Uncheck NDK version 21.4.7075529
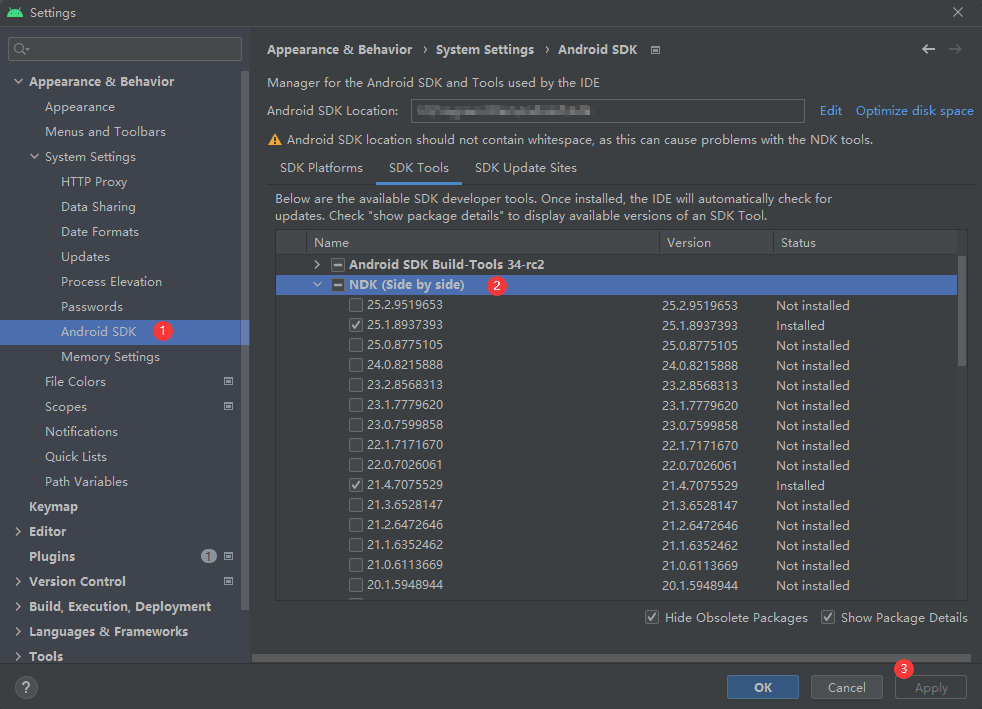The width and height of the screenshot is (982, 709). point(356,485)
